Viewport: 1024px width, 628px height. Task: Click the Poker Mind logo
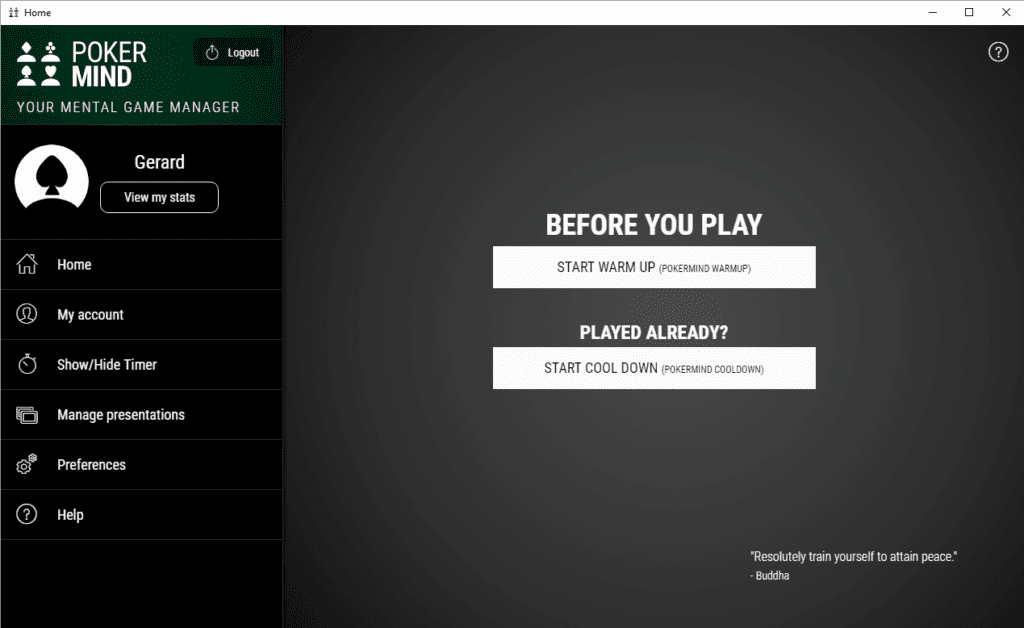(x=82, y=64)
